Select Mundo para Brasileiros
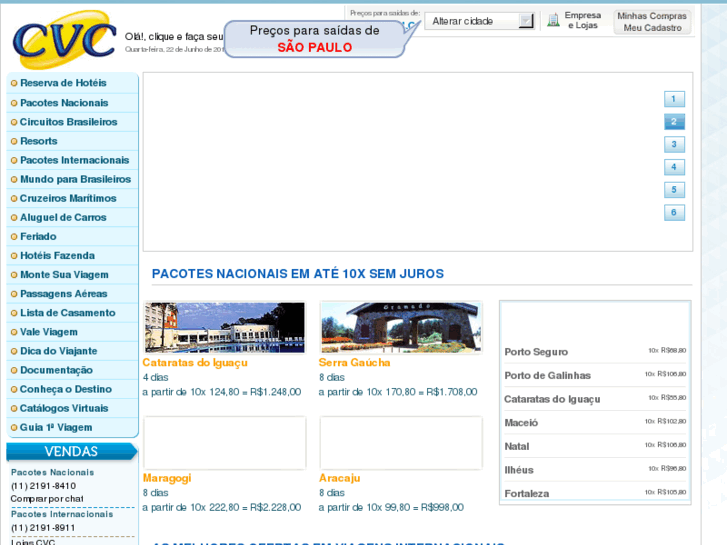The height and width of the screenshot is (545, 727). pos(75,179)
